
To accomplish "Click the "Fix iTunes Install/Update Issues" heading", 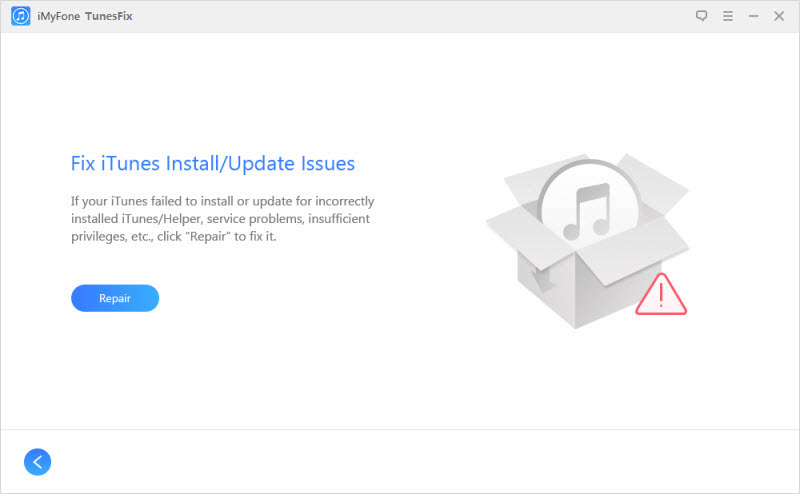I will [x=213, y=163].
